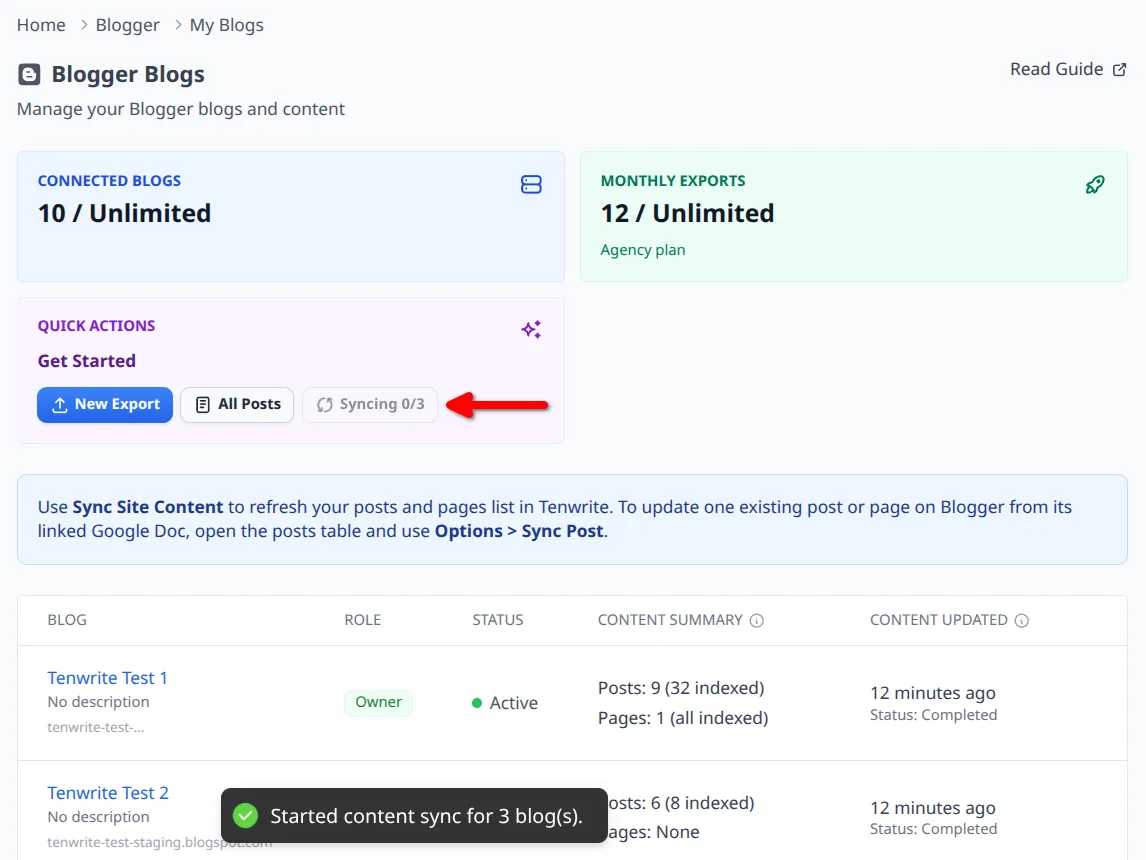Click the 'Agency plan' label
The height and width of the screenshot is (860, 1146).
click(x=643, y=250)
